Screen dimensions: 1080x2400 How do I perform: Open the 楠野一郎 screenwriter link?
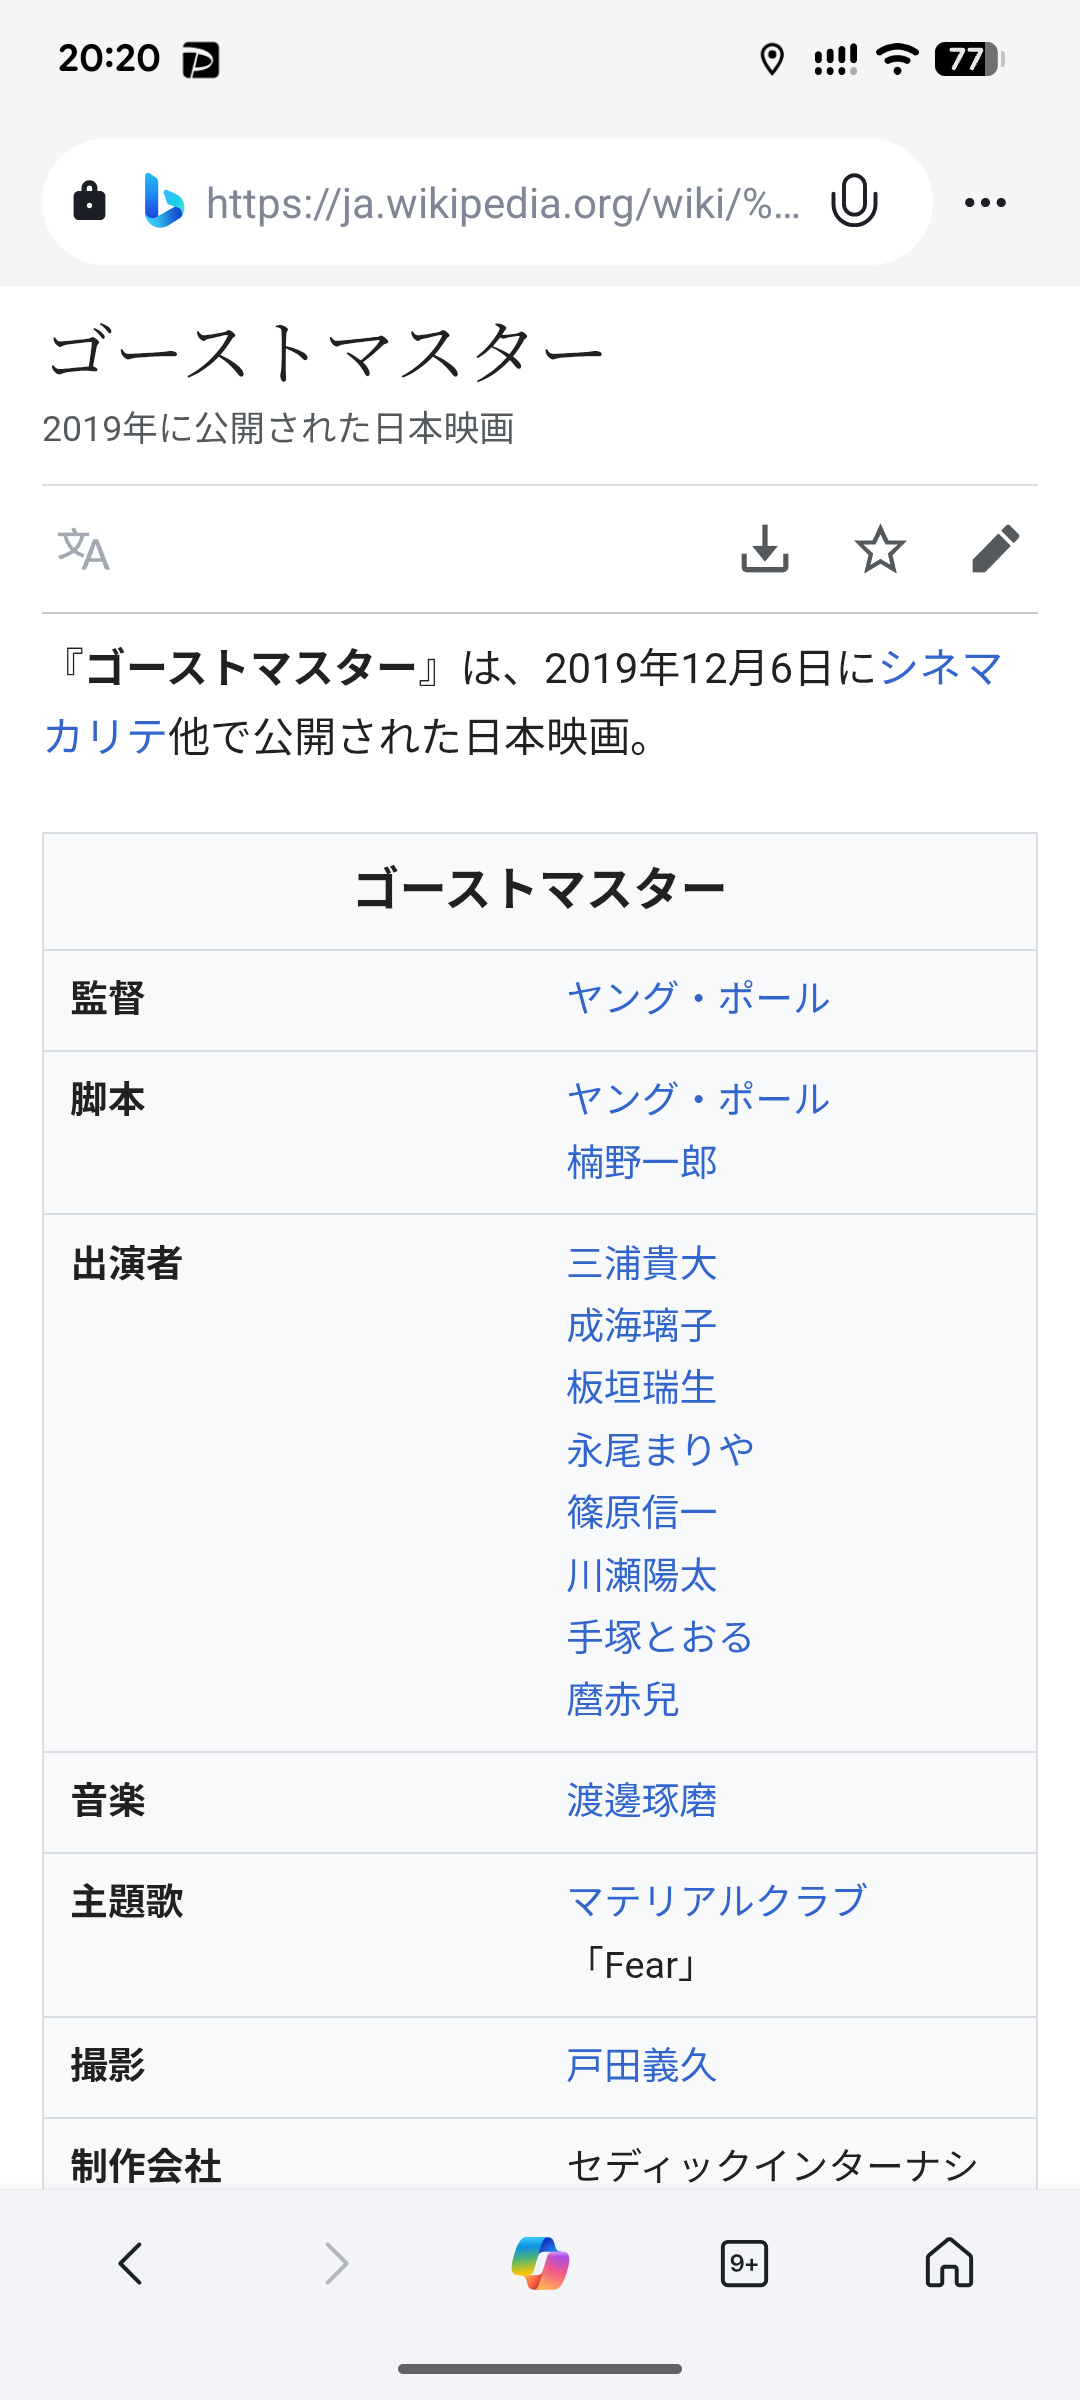pyautogui.click(x=642, y=1162)
